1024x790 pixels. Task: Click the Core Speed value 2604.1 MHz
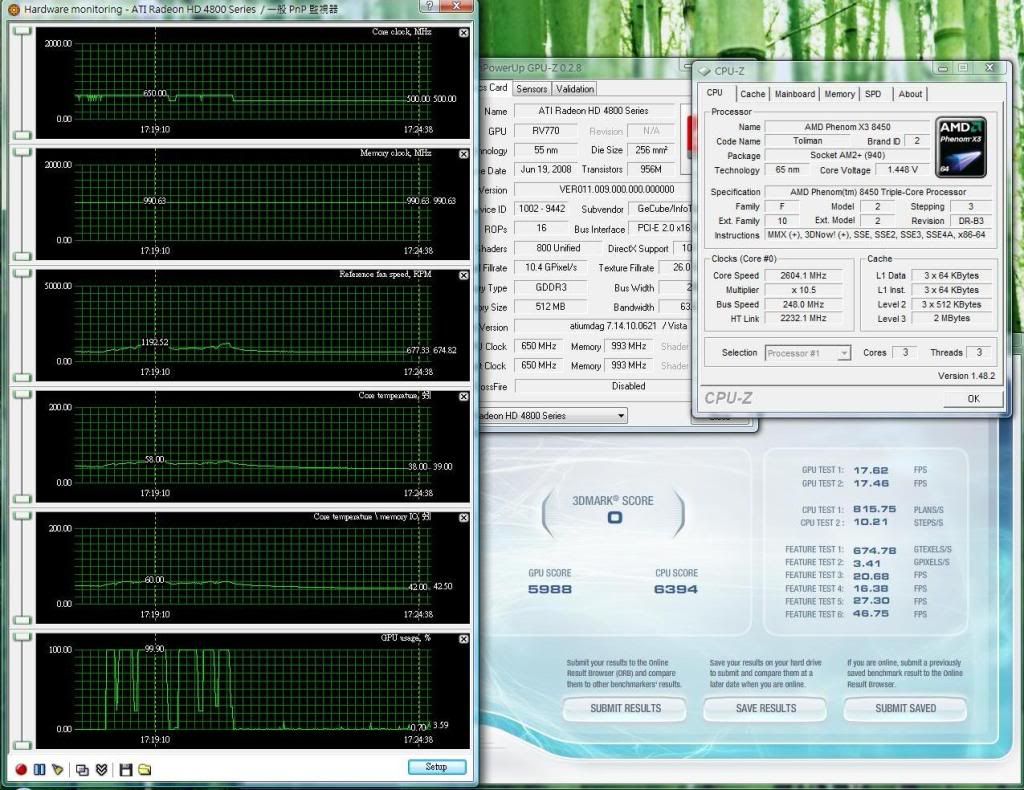(x=803, y=276)
